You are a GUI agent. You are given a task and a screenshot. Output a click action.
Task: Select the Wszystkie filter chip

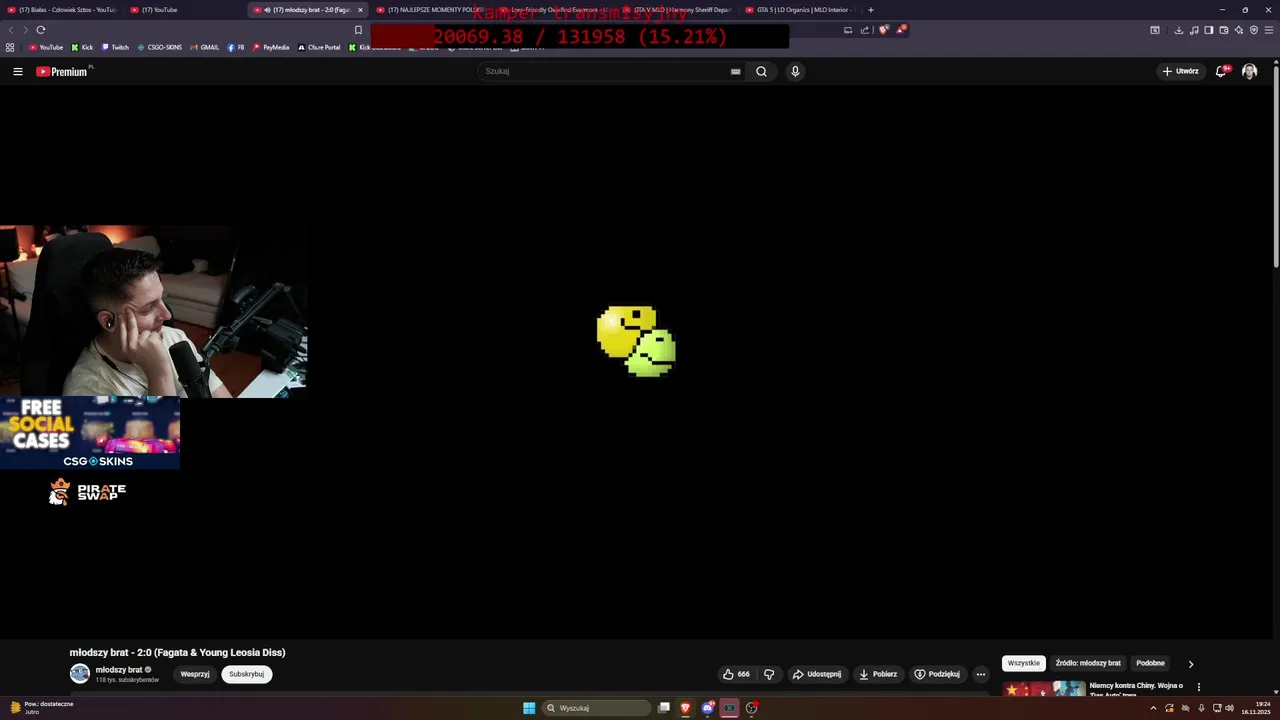pos(1023,663)
